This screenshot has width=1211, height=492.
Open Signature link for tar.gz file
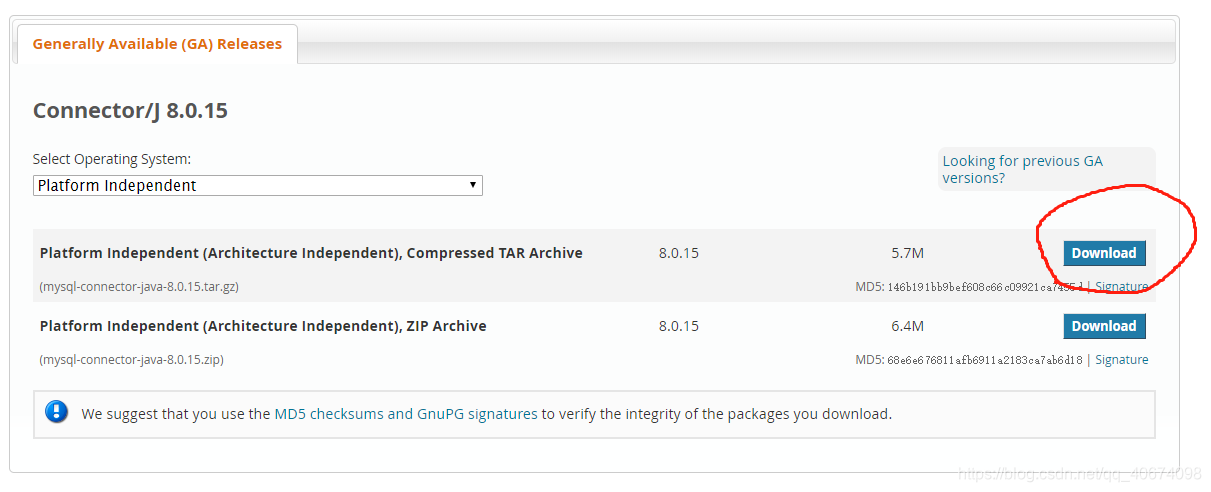pos(1121,286)
